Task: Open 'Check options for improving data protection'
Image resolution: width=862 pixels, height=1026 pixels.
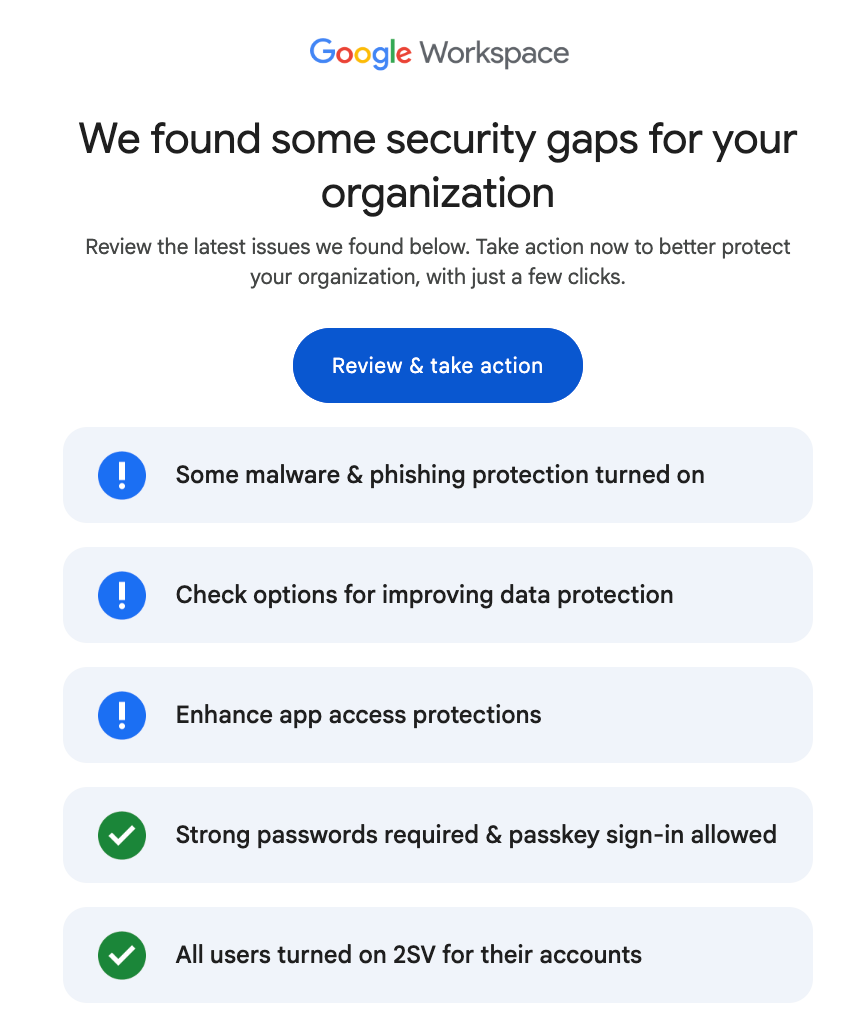Action: [x=424, y=595]
